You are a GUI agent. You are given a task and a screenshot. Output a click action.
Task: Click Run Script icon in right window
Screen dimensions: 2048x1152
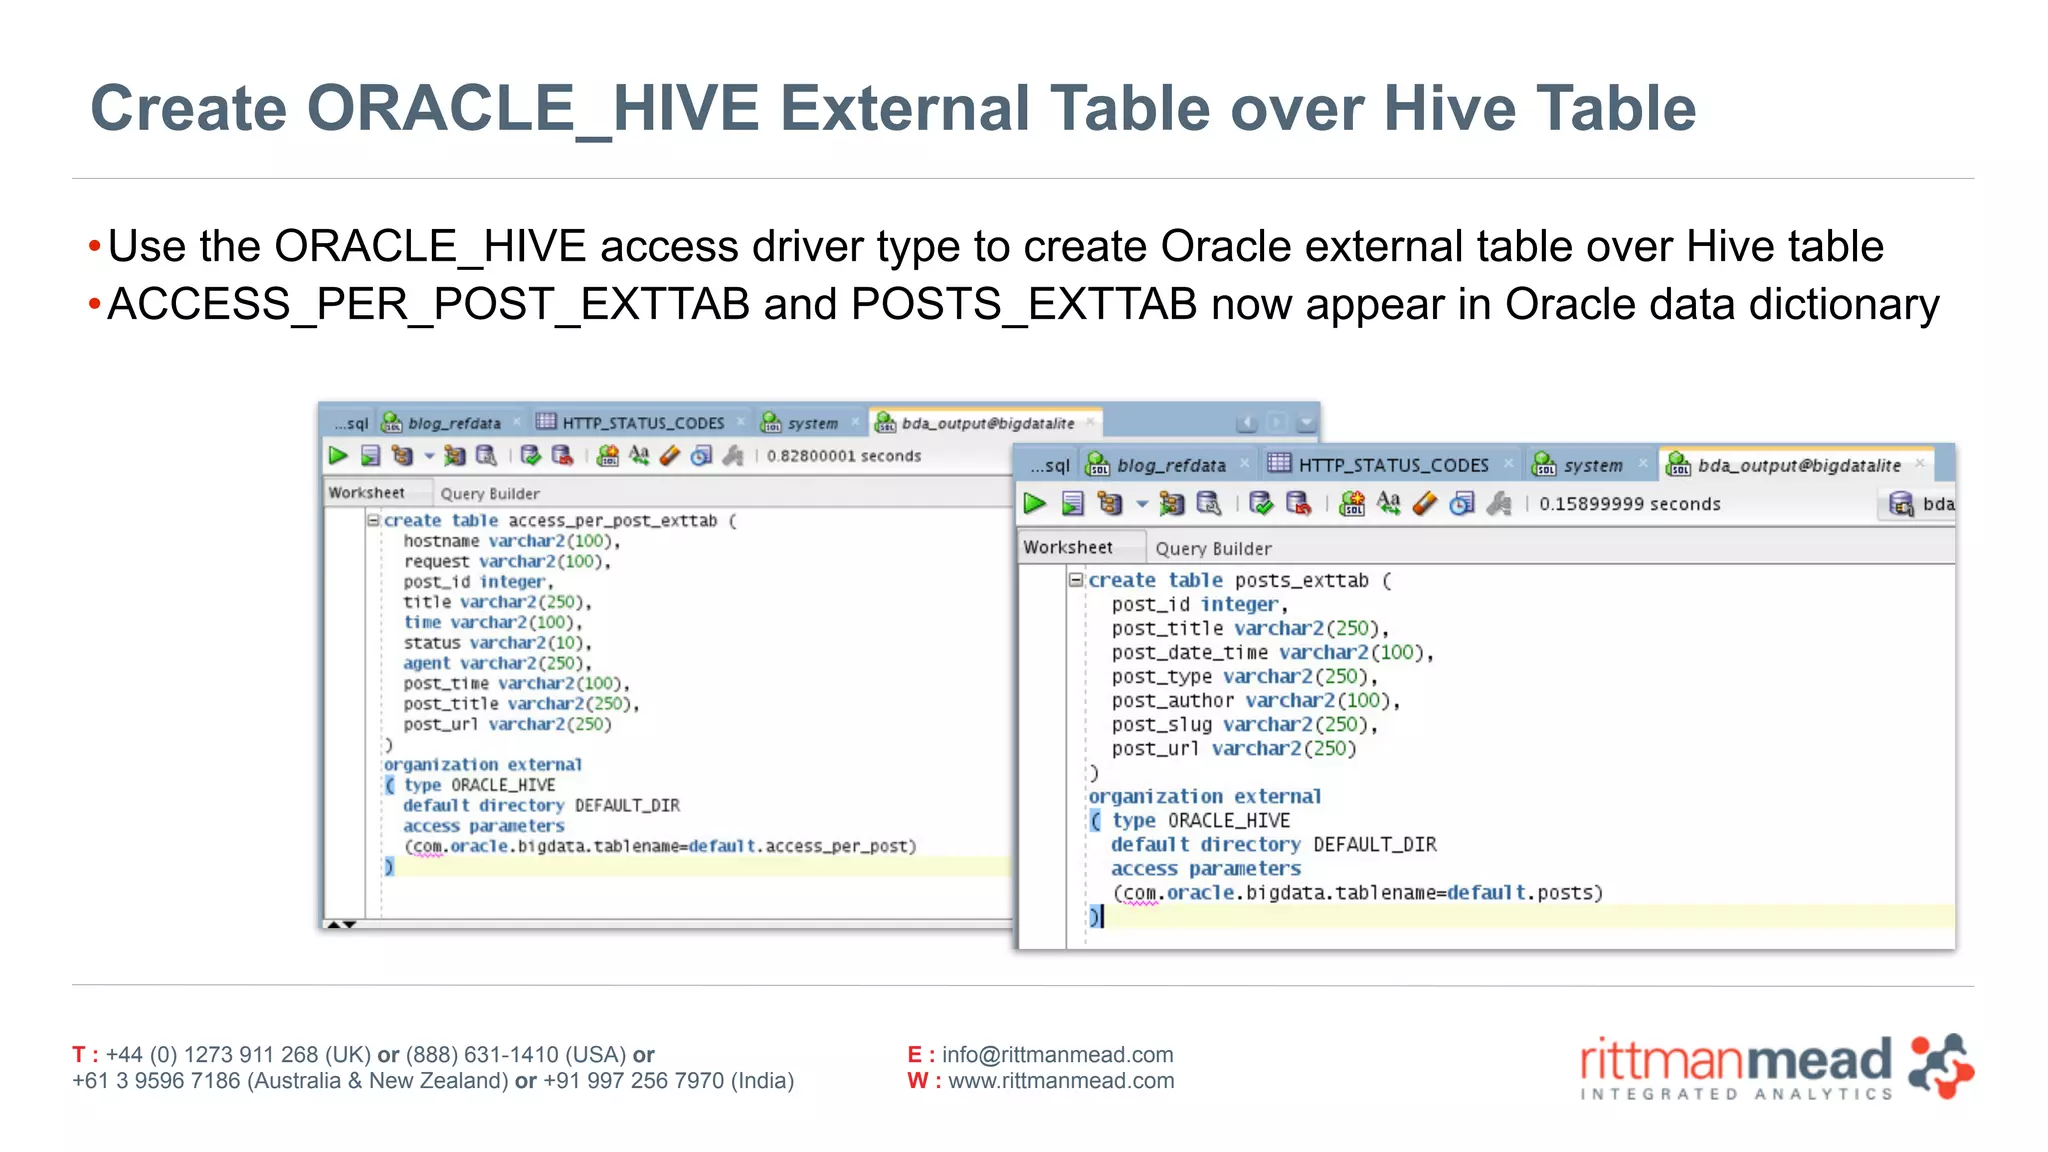click(1073, 503)
